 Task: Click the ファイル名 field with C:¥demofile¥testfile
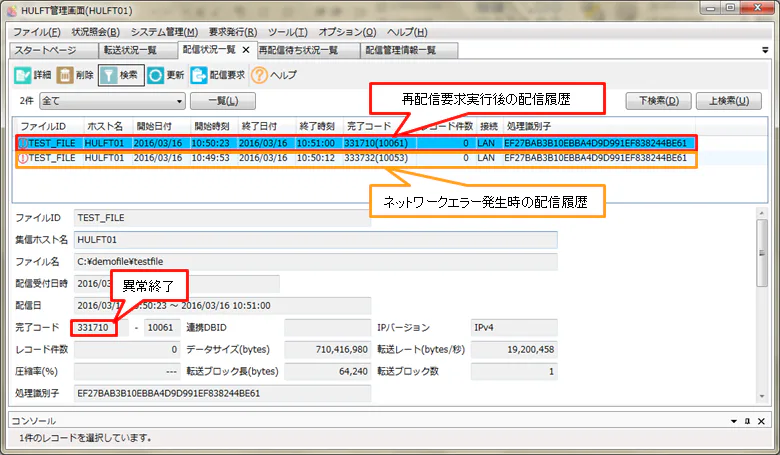click(x=315, y=262)
